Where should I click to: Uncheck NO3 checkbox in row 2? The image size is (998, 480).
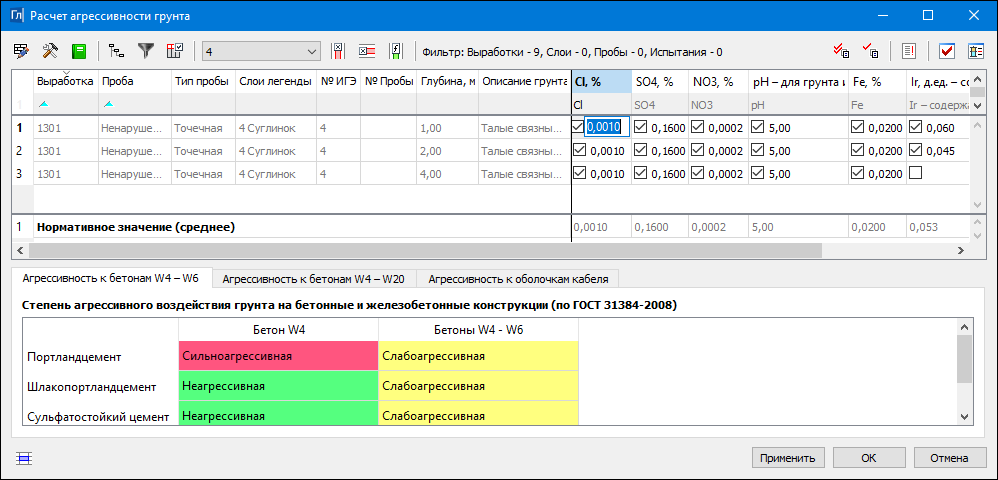[x=697, y=150]
